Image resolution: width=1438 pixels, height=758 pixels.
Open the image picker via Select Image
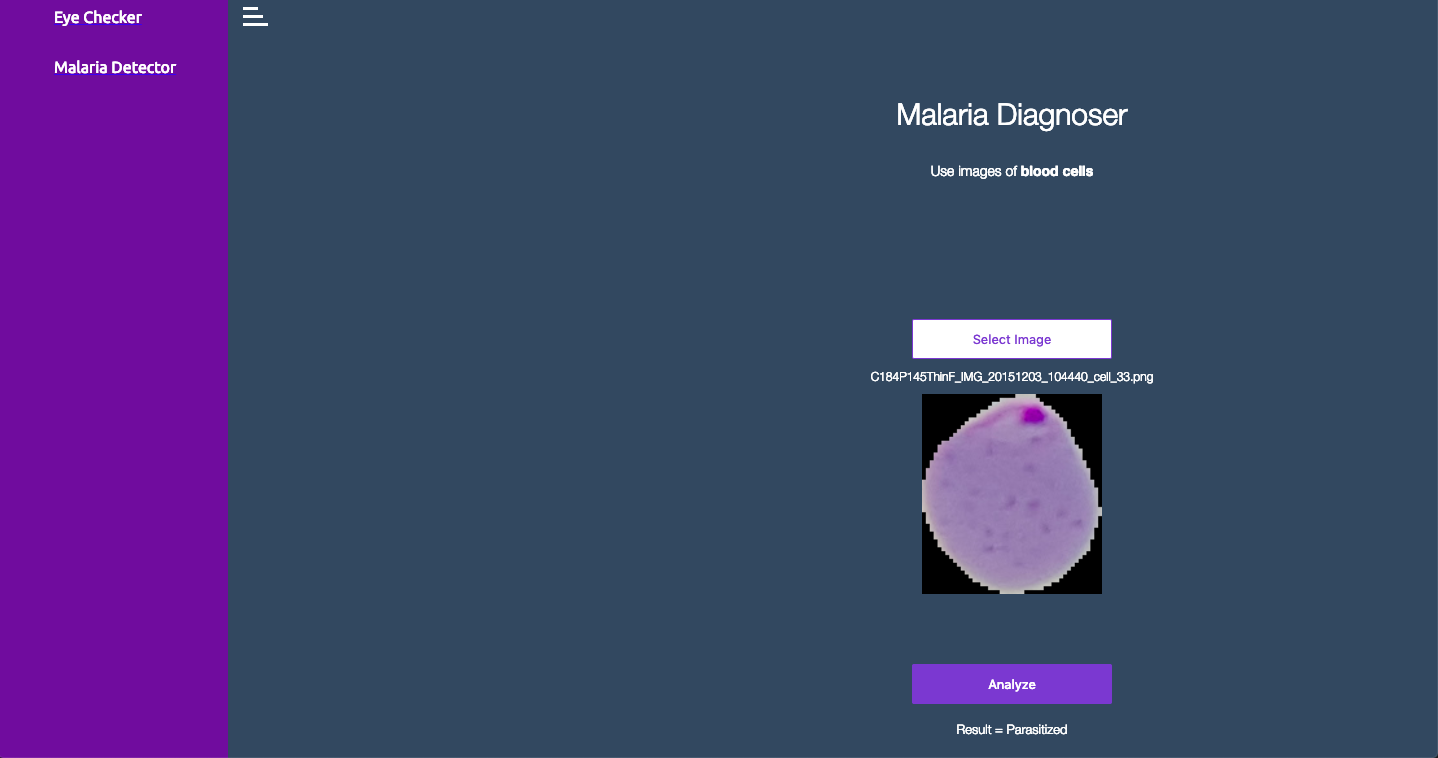1011,339
